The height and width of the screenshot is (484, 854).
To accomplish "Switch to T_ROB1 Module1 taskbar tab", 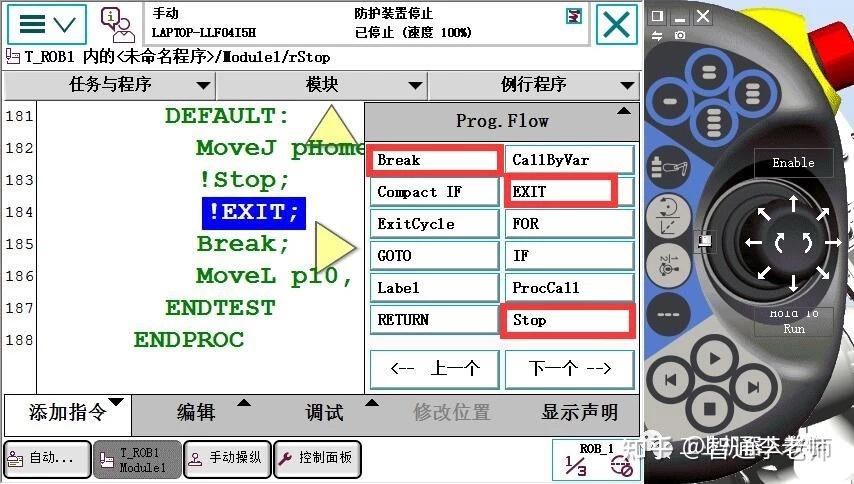I will [x=137, y=460].
